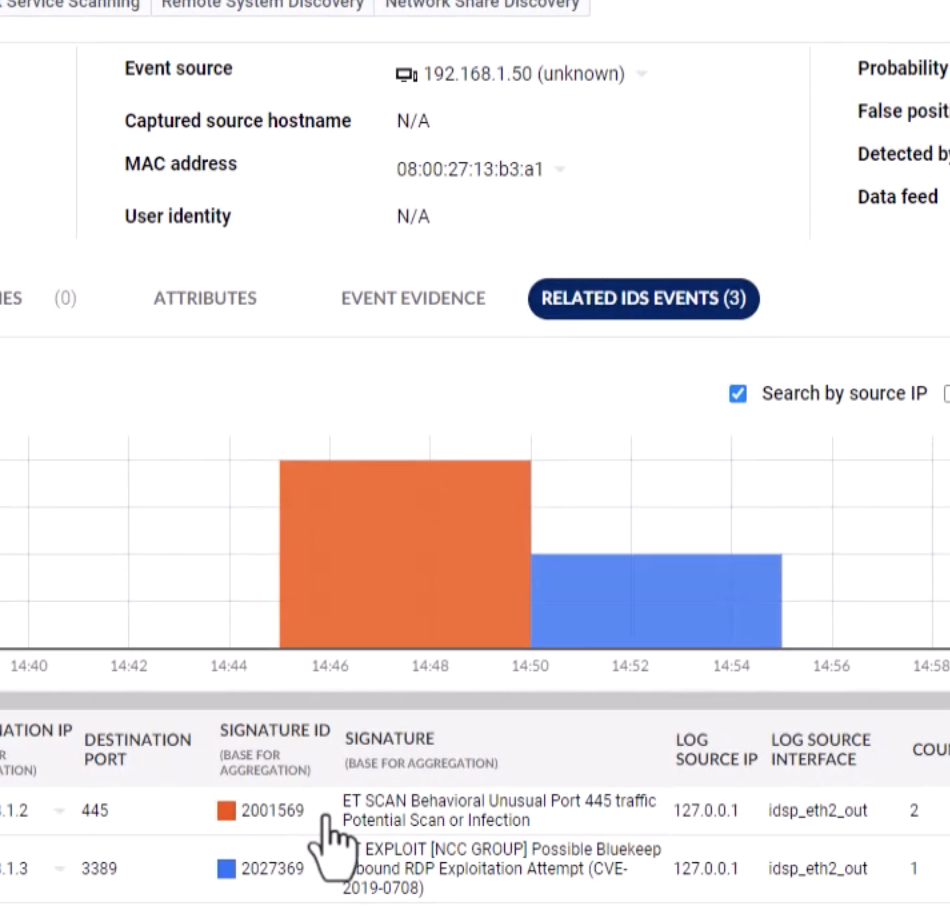Click the ET SCAN Behavioral Unusual Port 445 signature
The height and width of the screenshot is (916, 950).
click(499, 810)
